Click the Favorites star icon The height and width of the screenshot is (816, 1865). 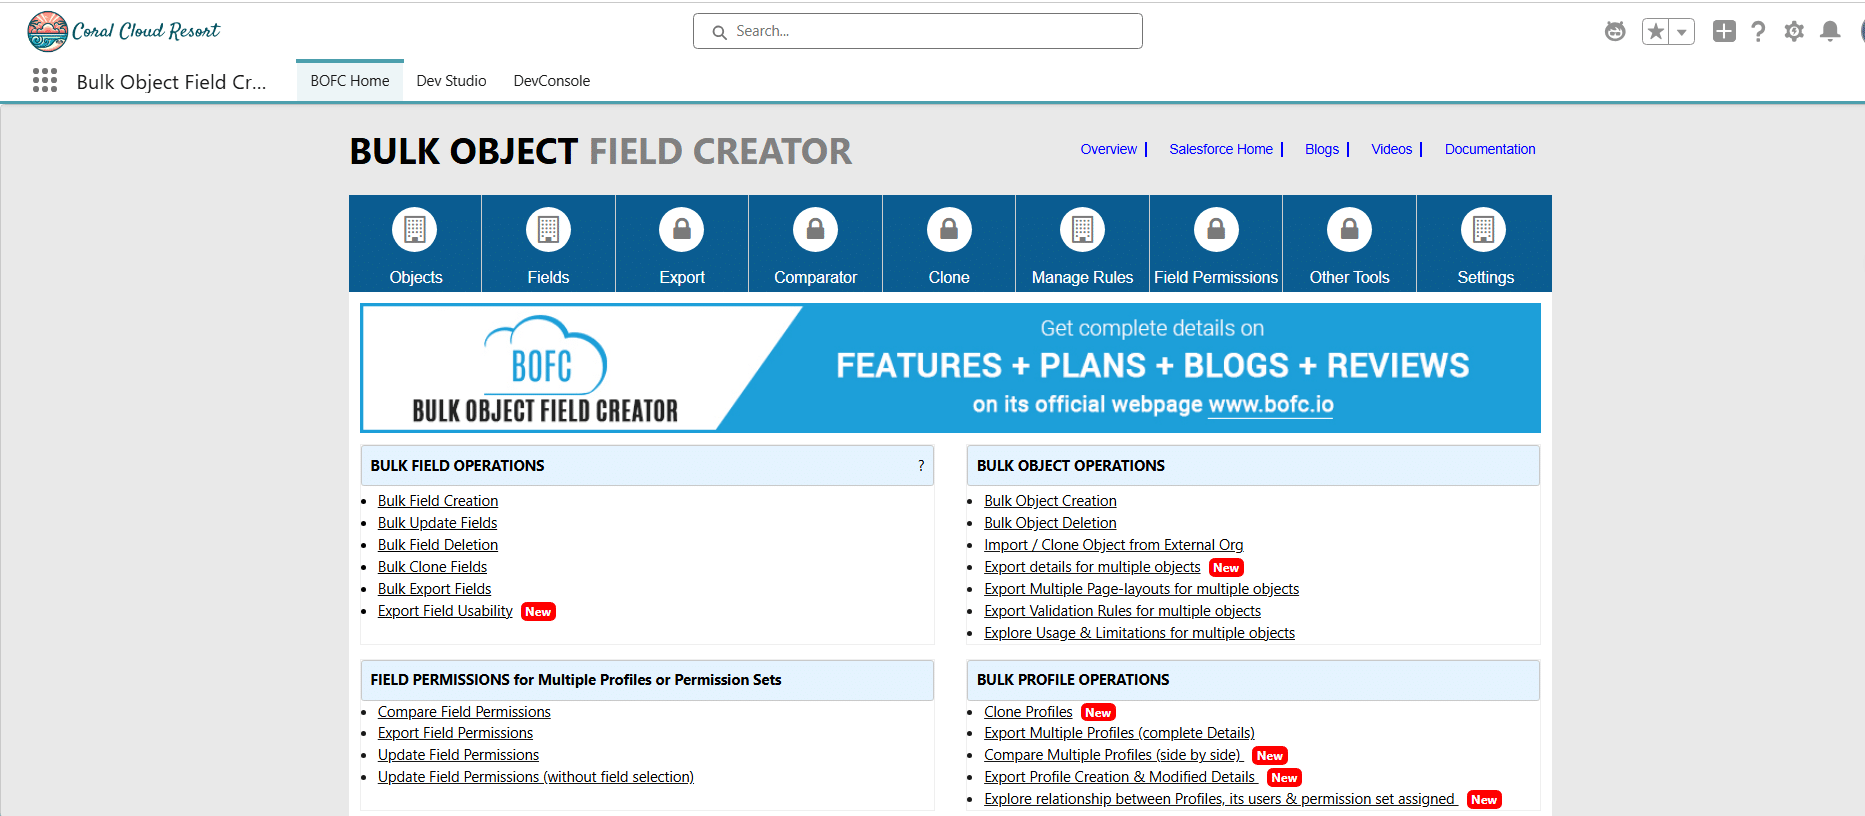(1656, 32)
